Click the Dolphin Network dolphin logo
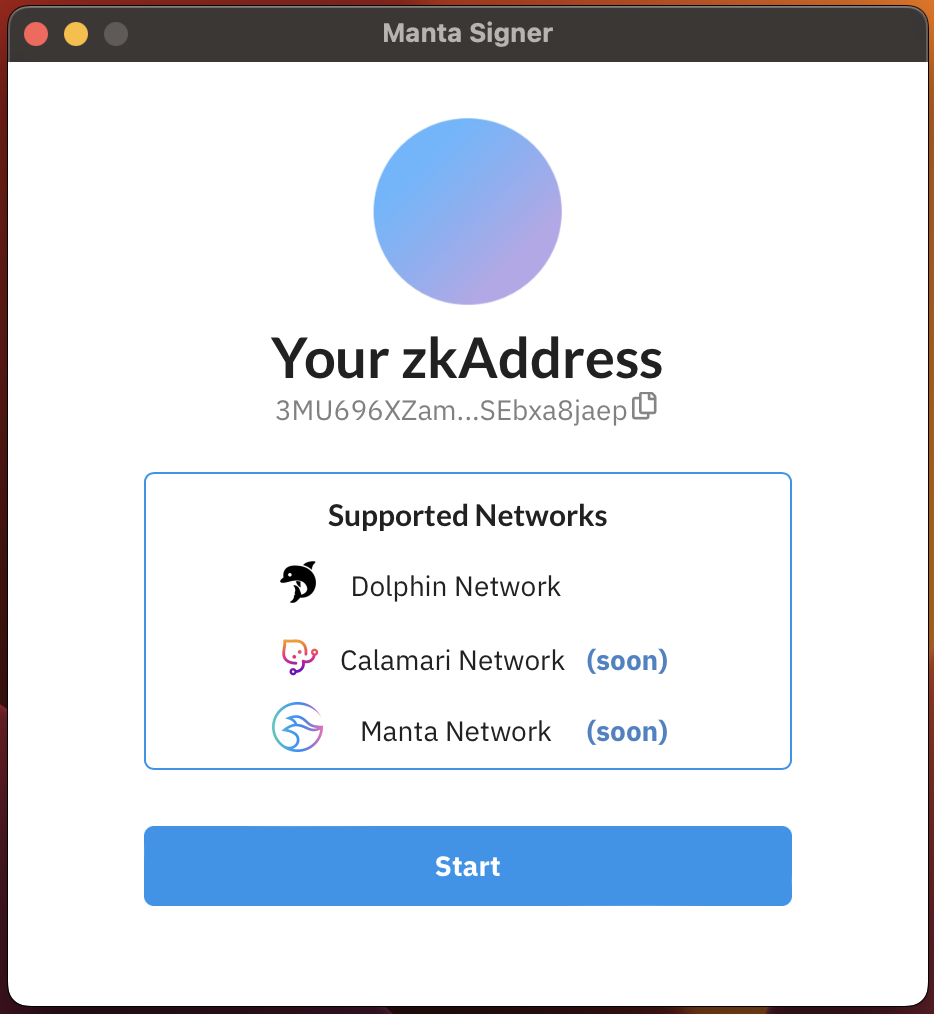Screen dimensions: 934x1014 (298, 582)
